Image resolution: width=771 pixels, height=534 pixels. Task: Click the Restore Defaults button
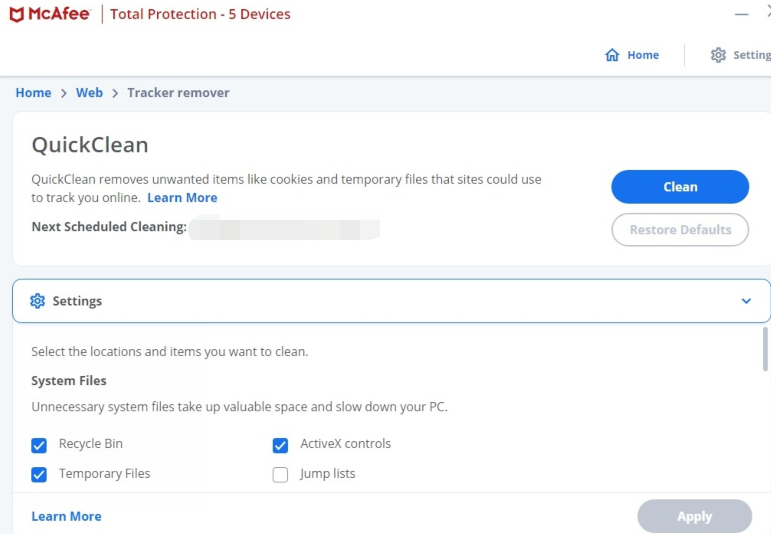click(680, 229)
